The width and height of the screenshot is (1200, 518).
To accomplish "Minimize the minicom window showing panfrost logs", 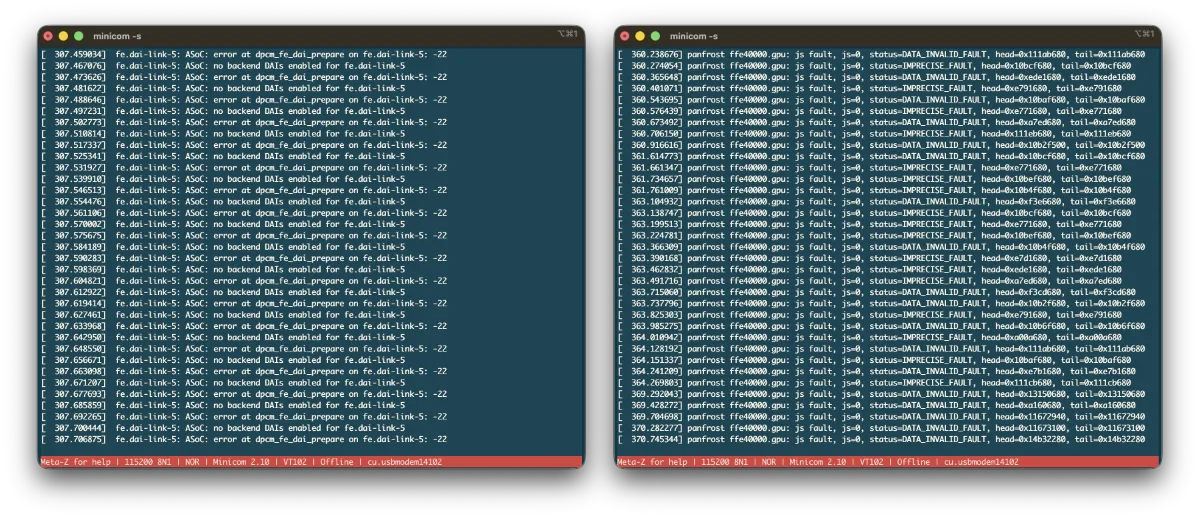I will coord(639,35).
